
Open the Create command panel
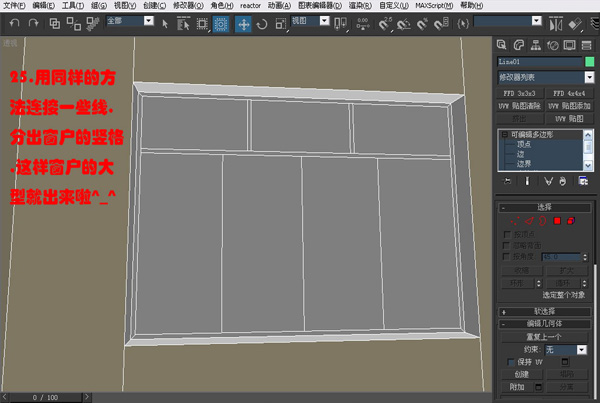coord(501,45)
